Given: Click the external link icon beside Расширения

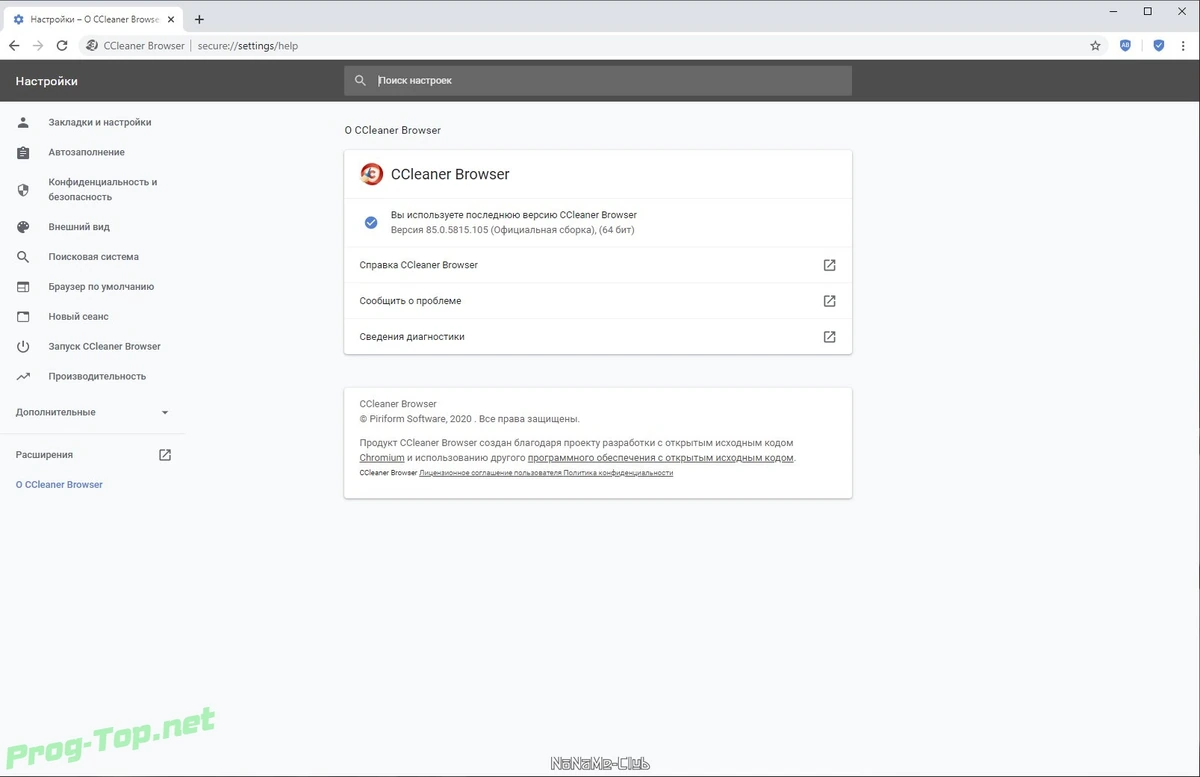Looking at the screenshot, I should coord(165,455).
